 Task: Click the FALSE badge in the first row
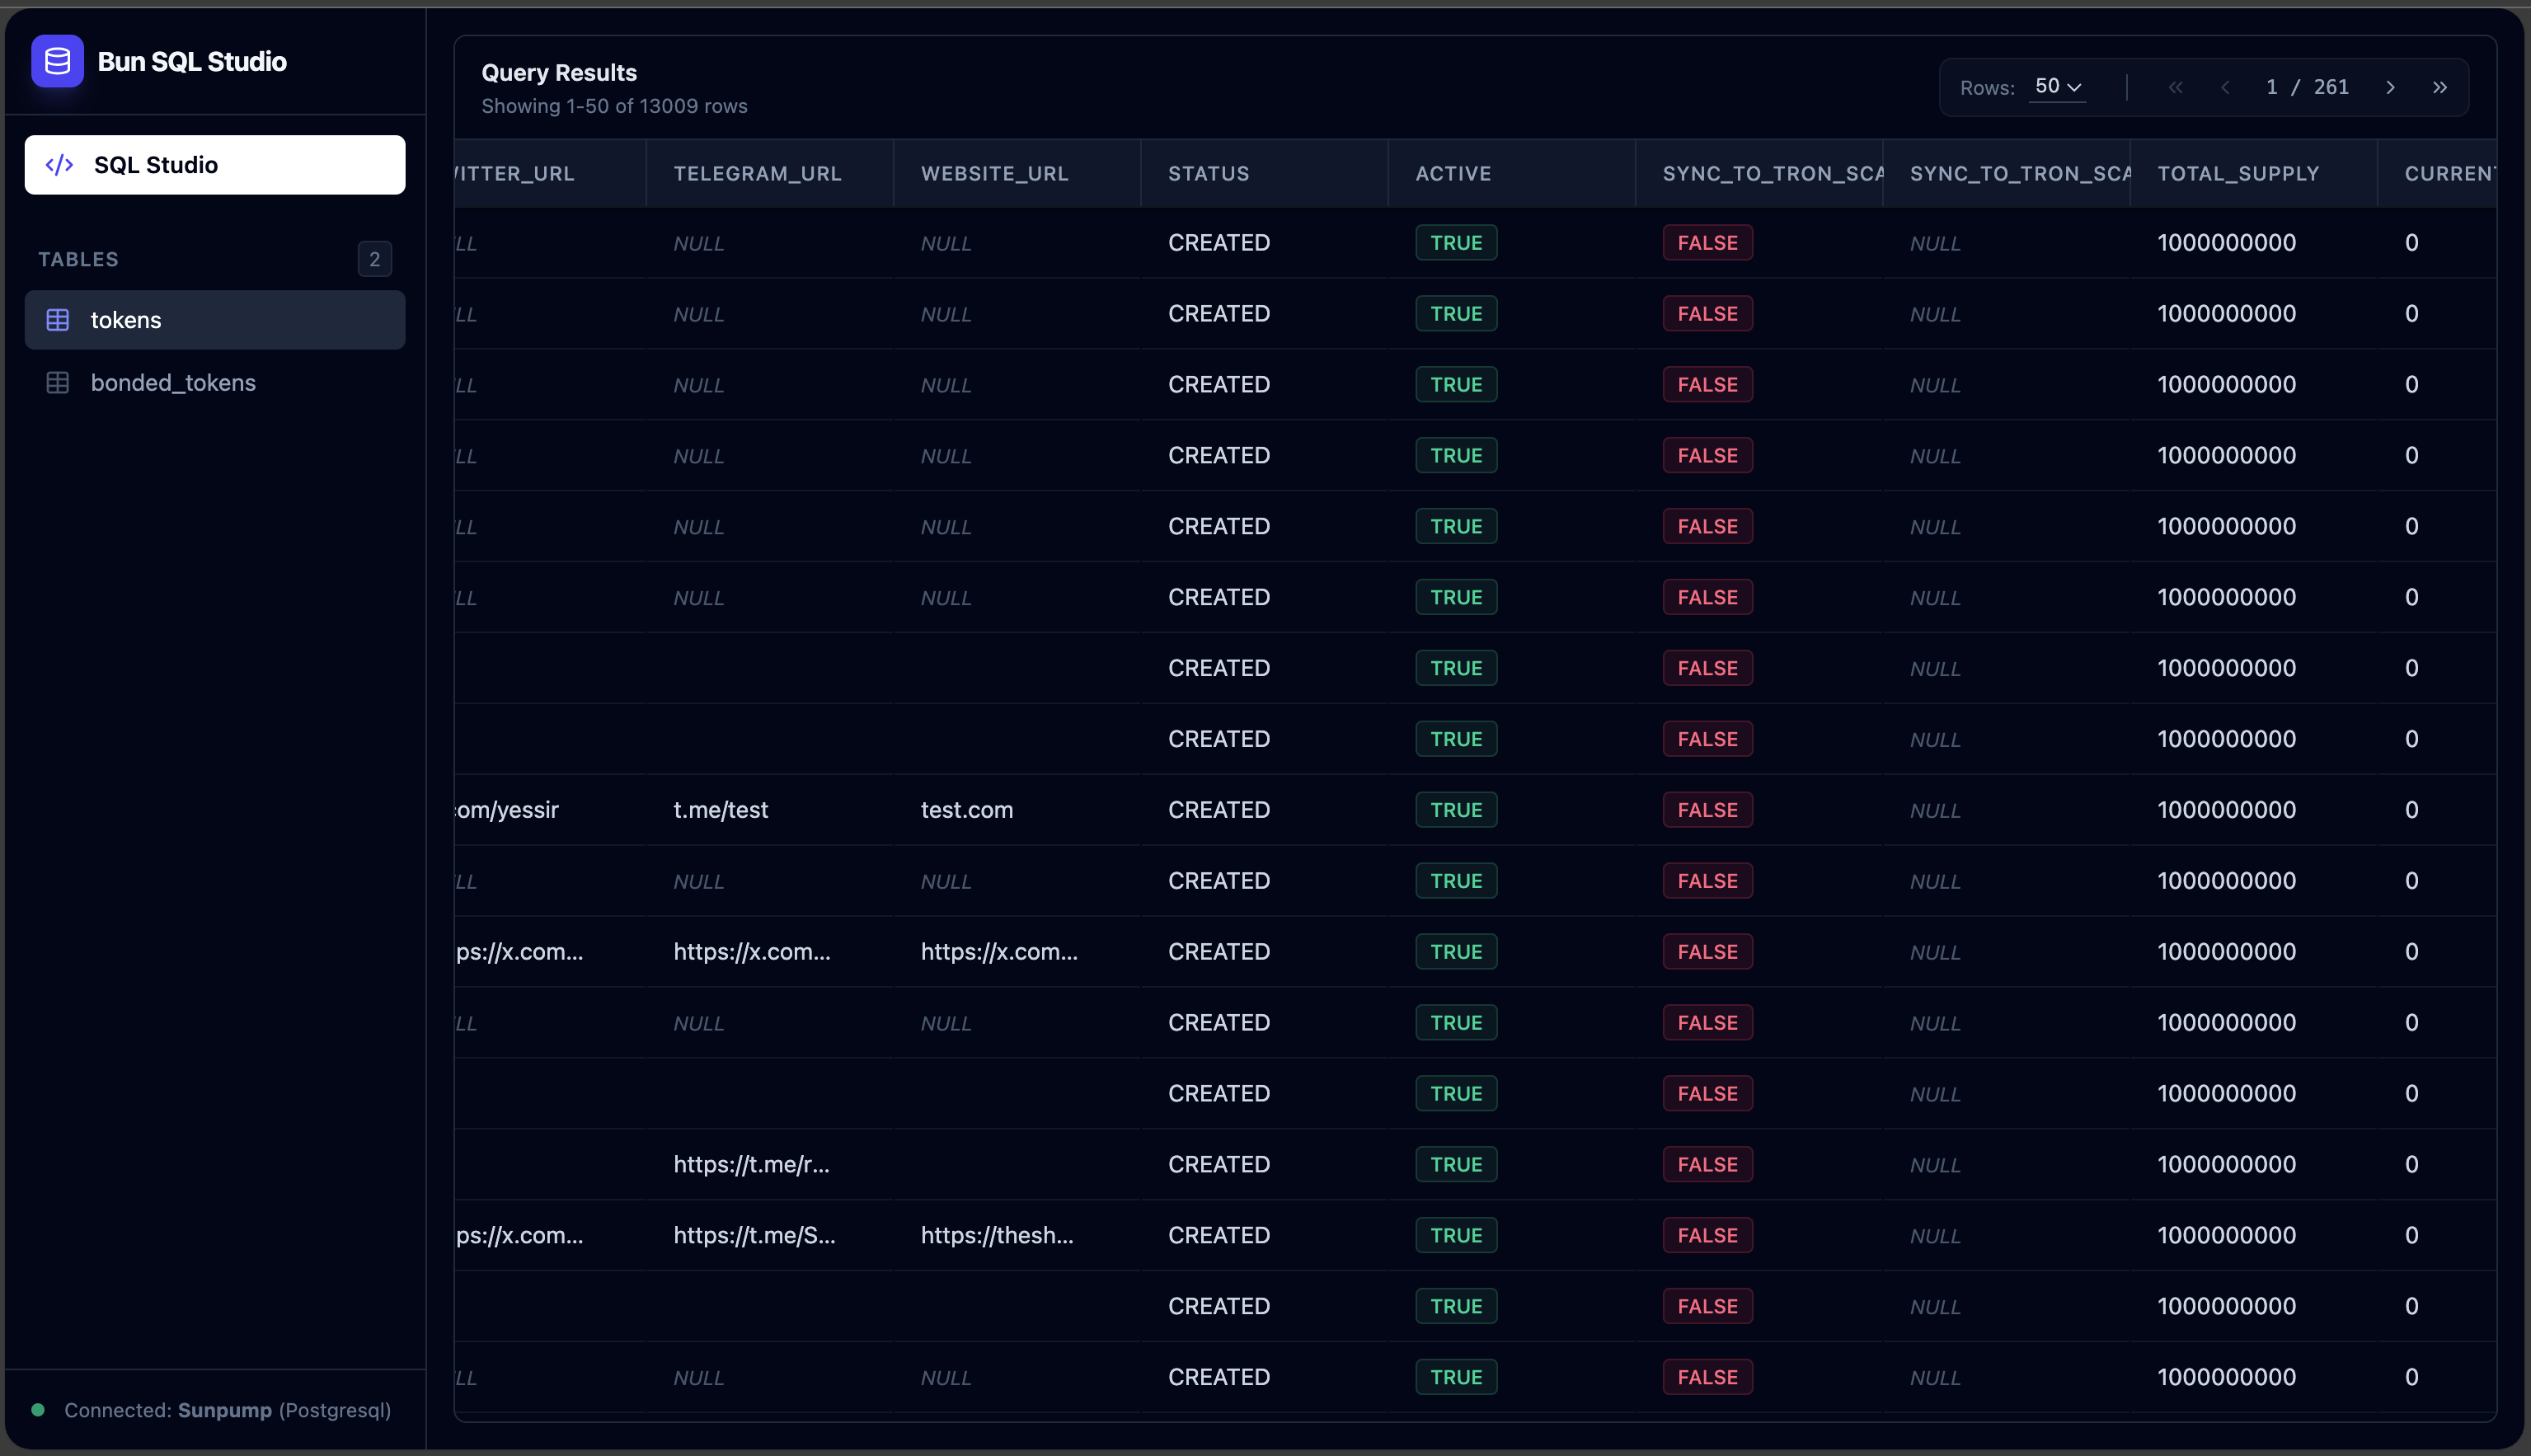(x=1707, y=243)
